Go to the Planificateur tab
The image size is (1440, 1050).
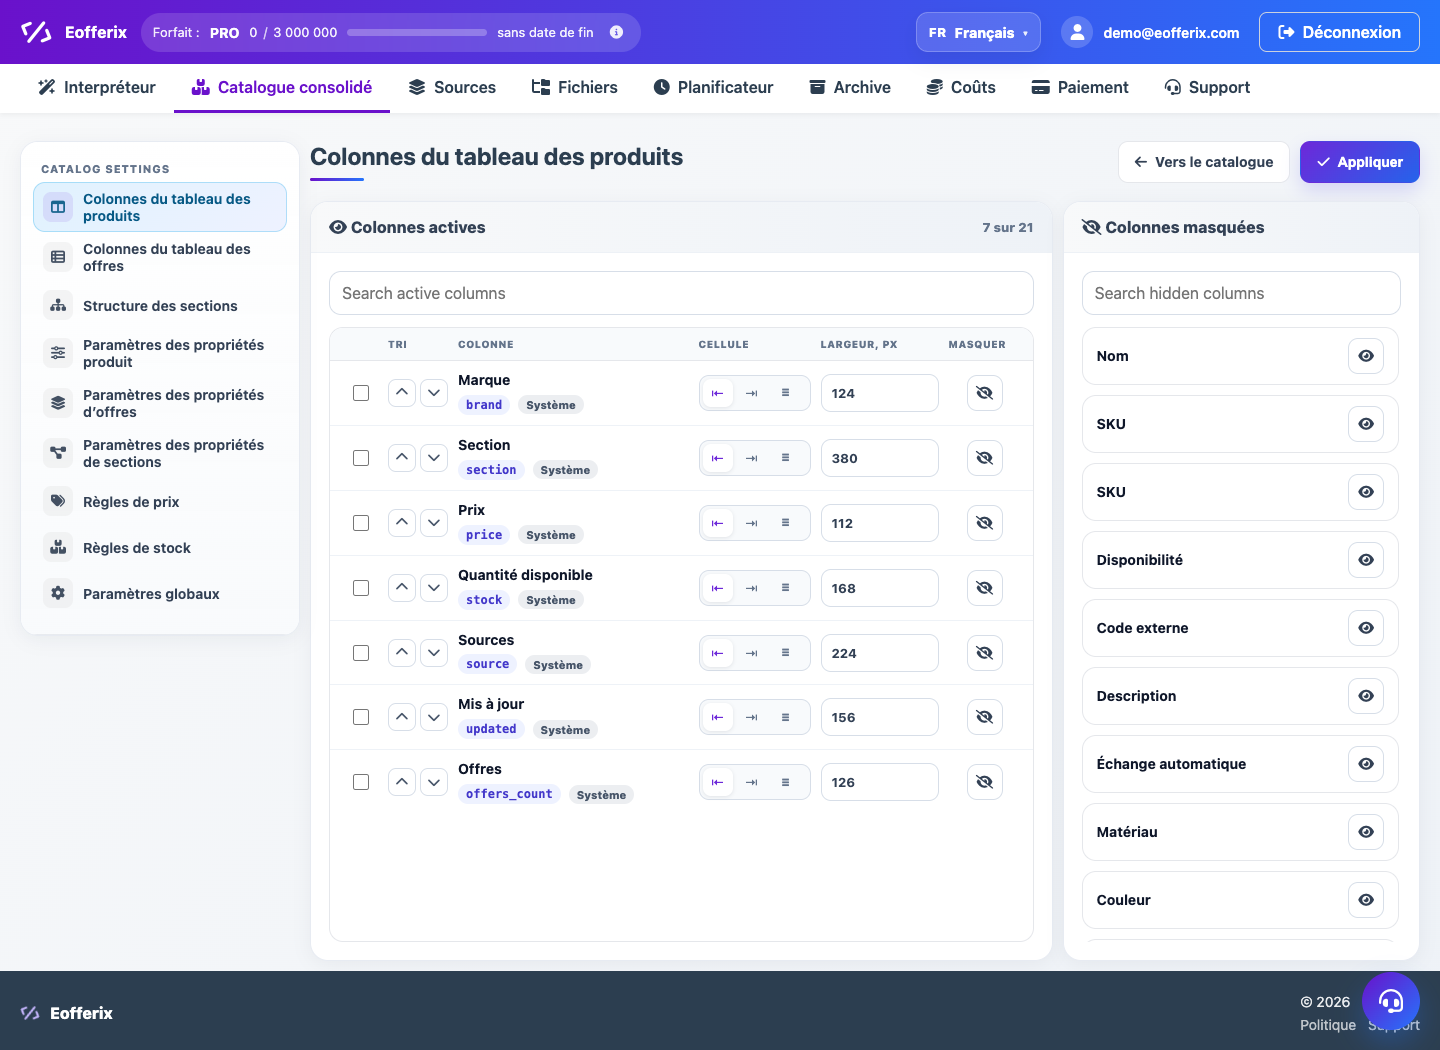pyautogui.click(x=714, y=88)
